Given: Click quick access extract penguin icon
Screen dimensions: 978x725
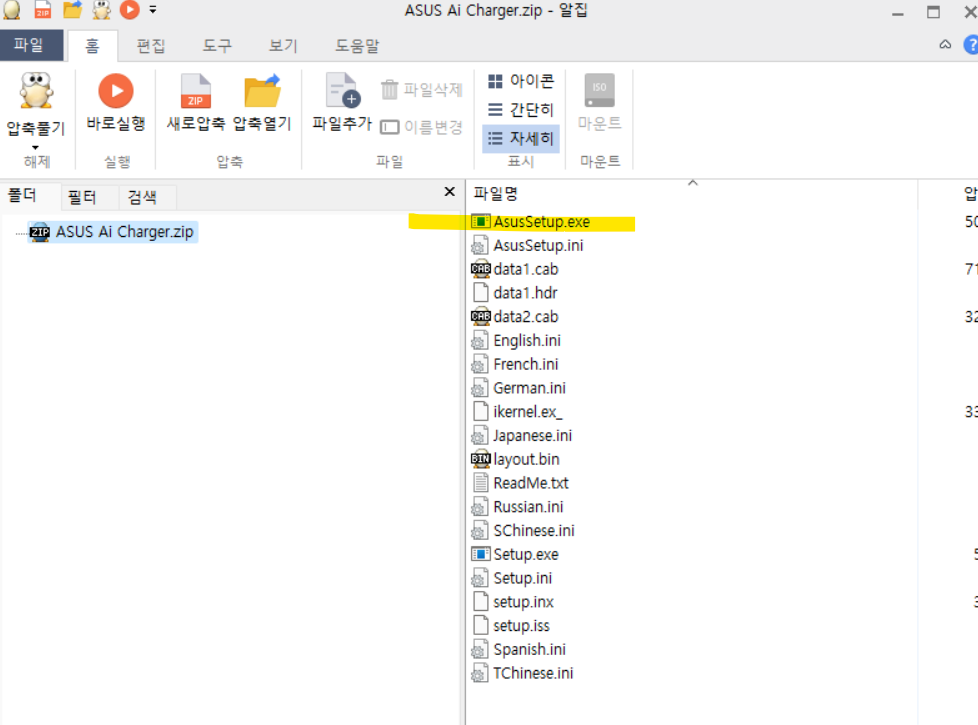Looking at the screenshot, I should [102, 9].
